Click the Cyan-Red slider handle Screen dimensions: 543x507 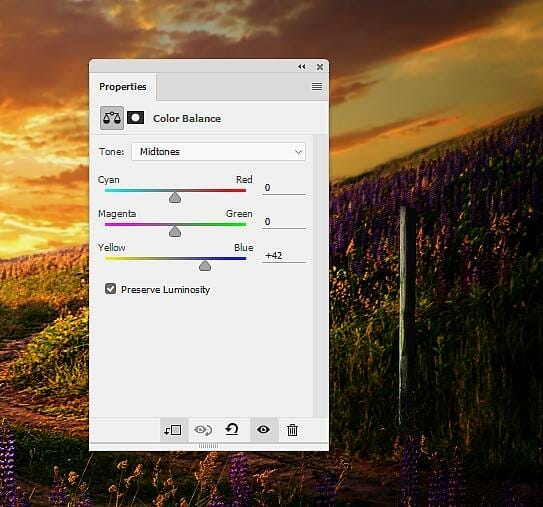(x=175, y=197)
